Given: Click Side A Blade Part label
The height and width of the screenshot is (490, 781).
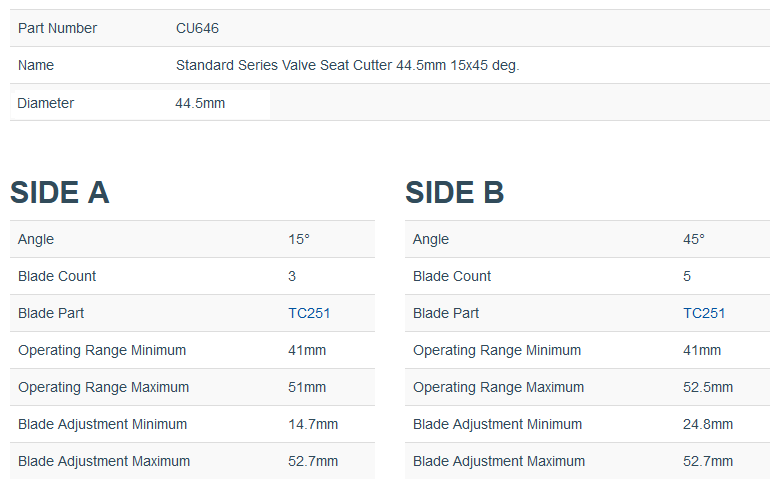Looking at the screenshot, I should pos(51,313).
